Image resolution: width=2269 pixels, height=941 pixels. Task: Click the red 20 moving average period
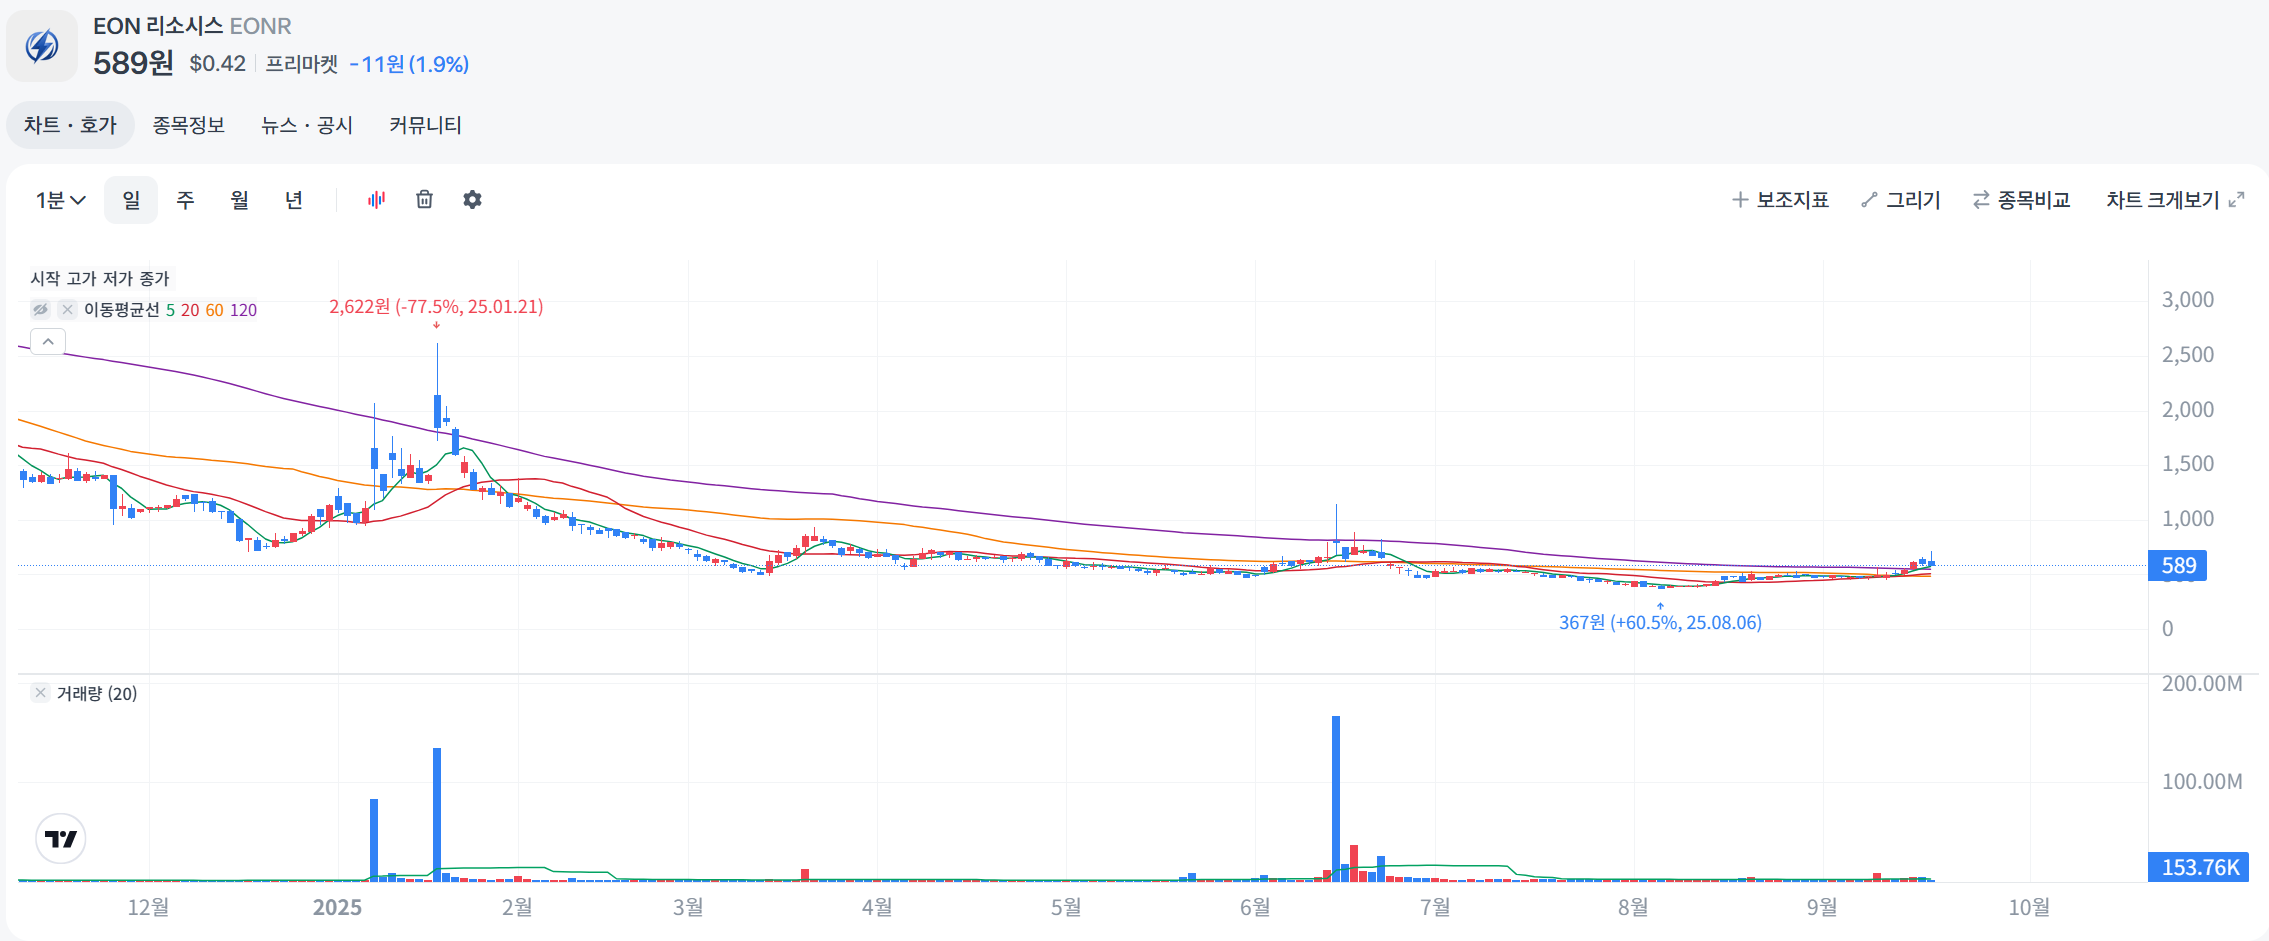tap(190, 310)
